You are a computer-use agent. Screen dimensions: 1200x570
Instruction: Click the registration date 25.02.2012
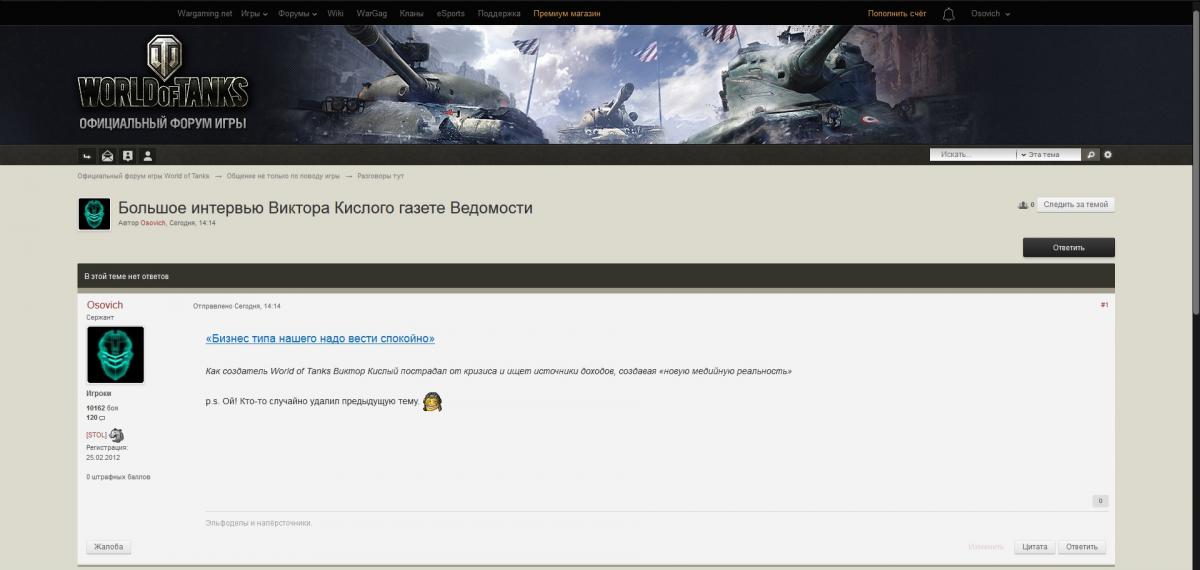pyautogui.click(x=103, y=456)
